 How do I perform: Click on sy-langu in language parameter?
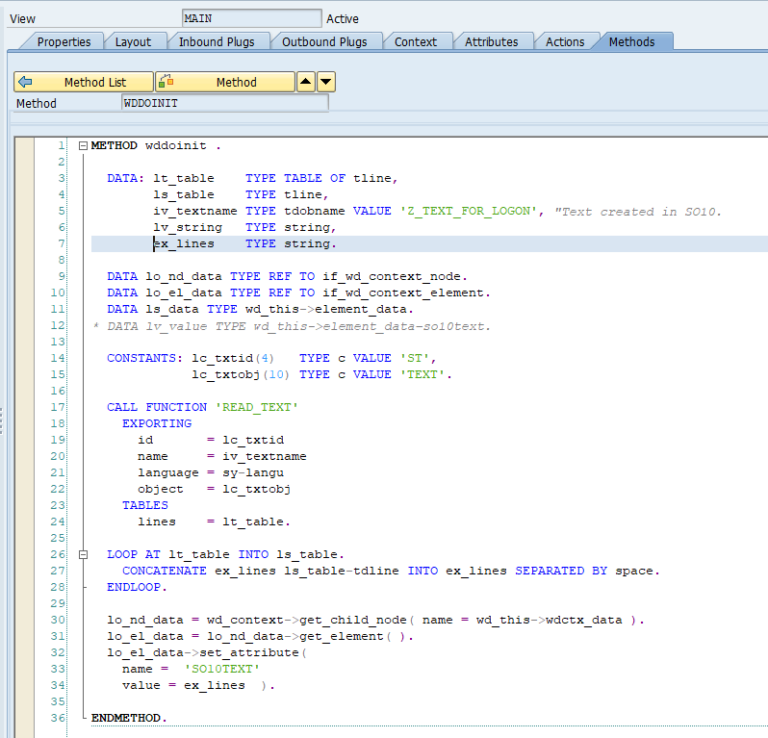point(253,473)
